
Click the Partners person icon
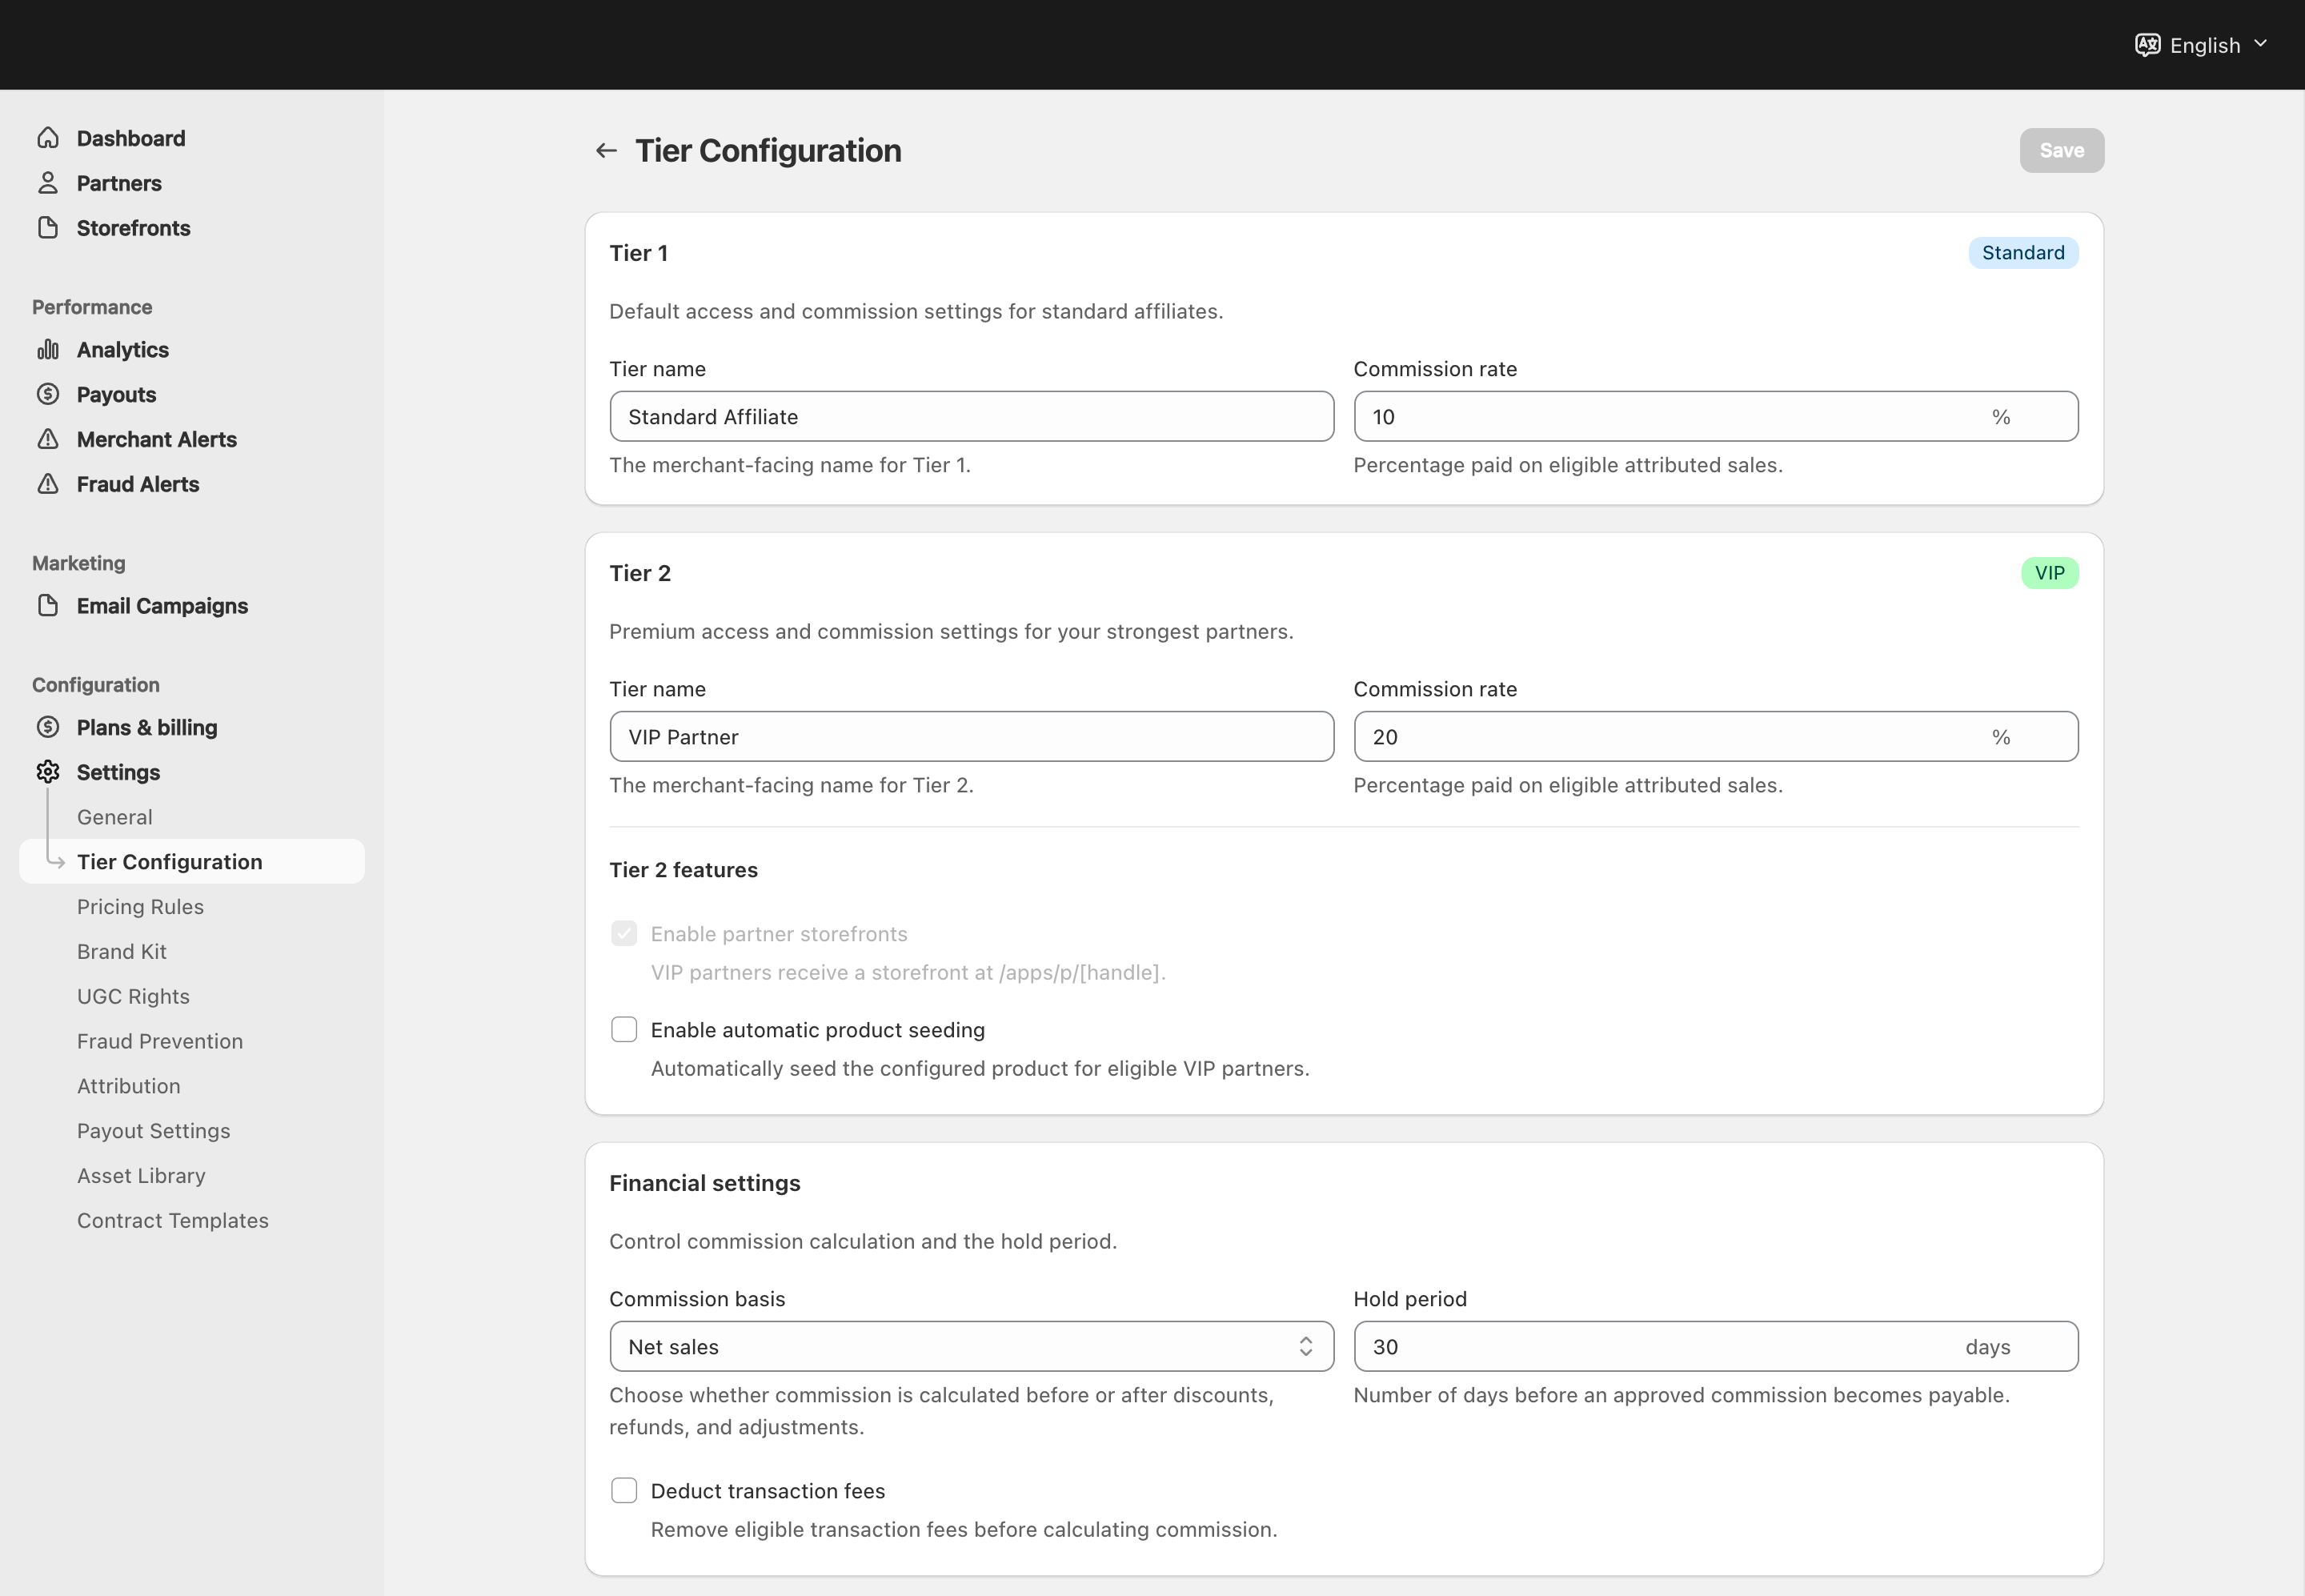click(48, 183)
